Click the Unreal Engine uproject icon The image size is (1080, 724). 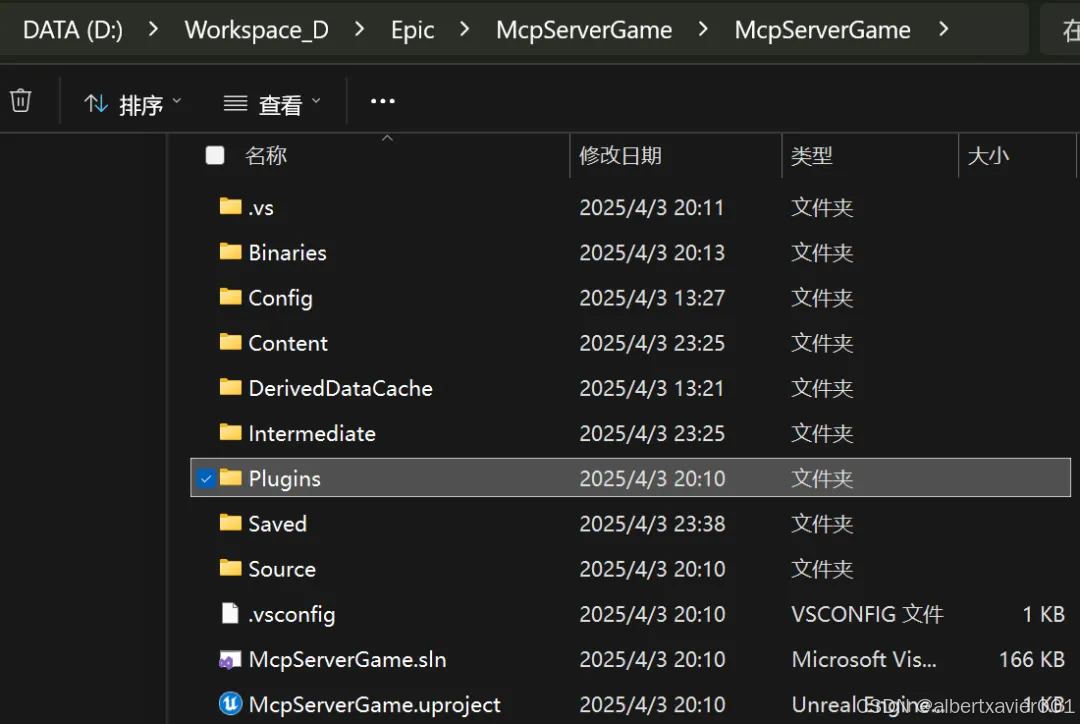230,704
